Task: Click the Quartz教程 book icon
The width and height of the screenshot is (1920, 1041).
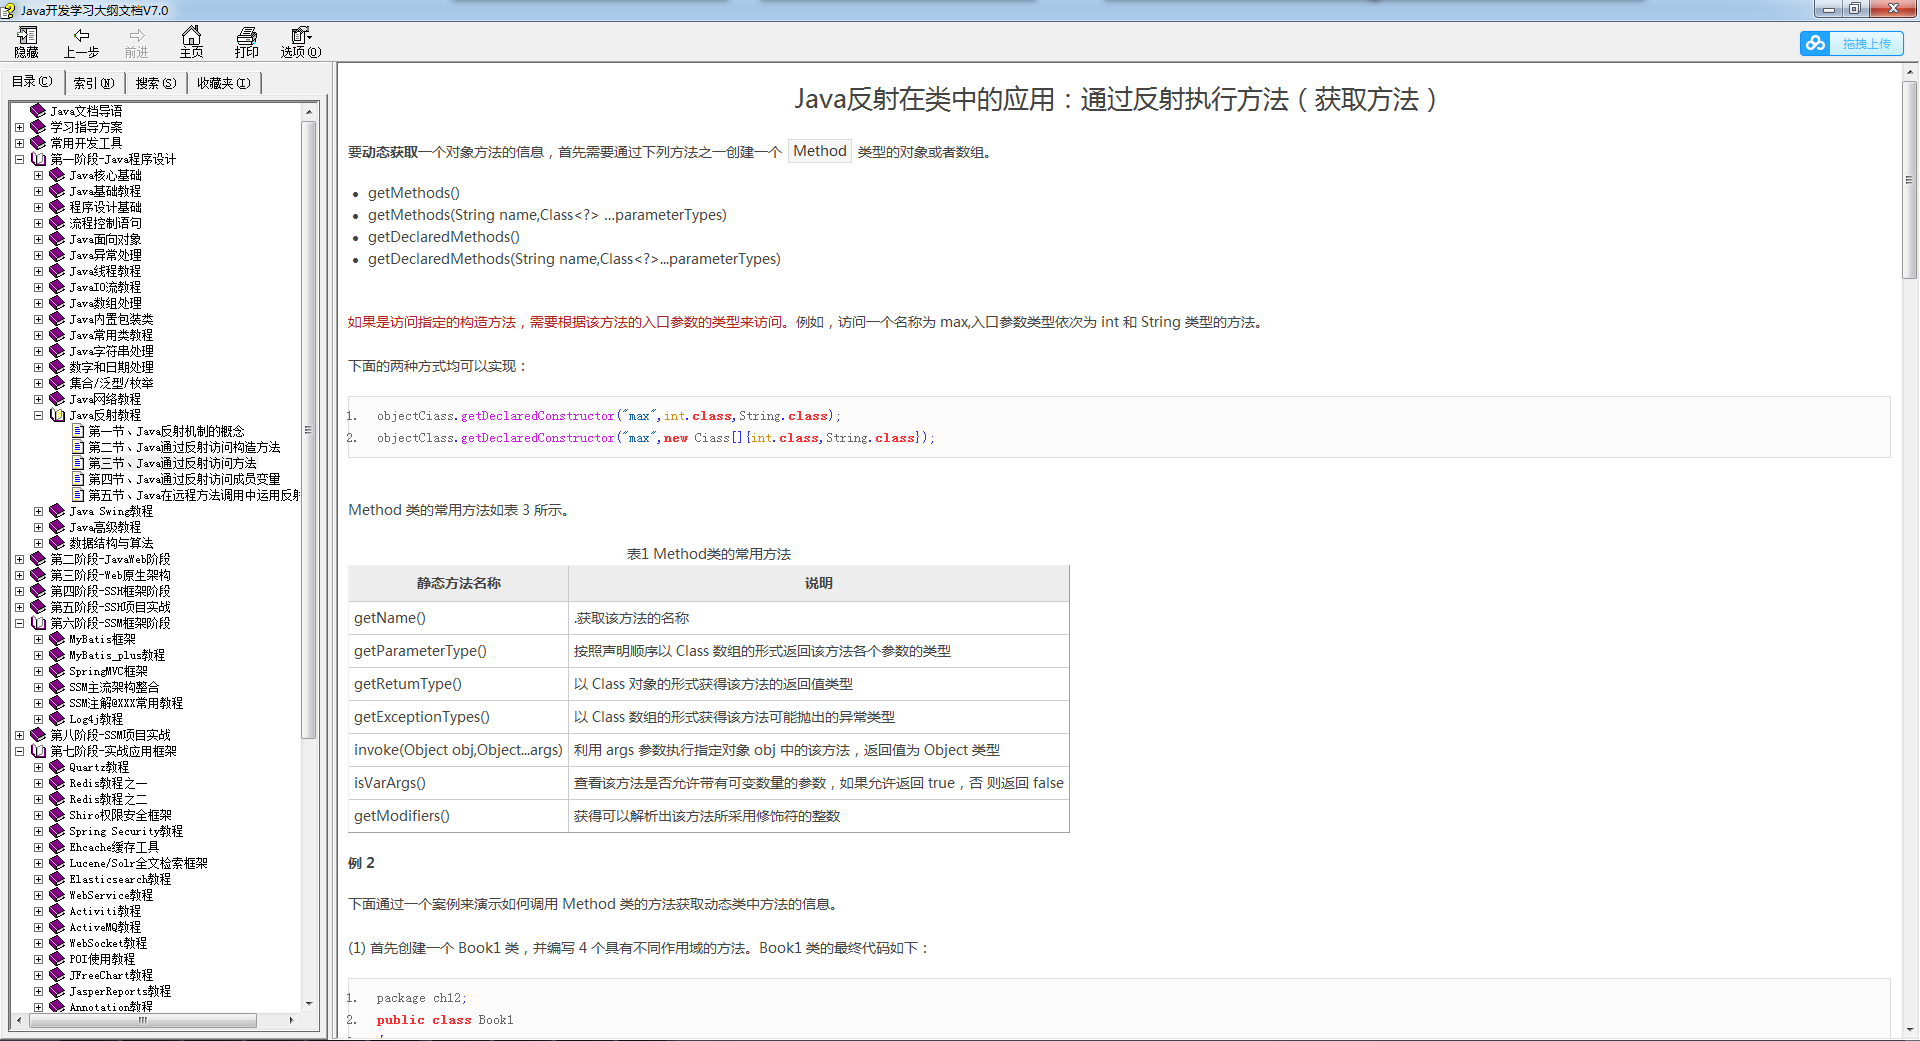Action: 57,767
